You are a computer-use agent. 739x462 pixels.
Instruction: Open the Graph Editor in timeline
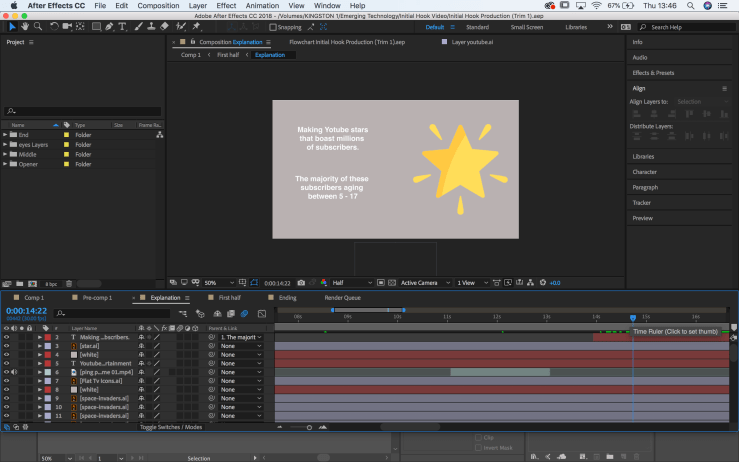(x=262, y=314)
